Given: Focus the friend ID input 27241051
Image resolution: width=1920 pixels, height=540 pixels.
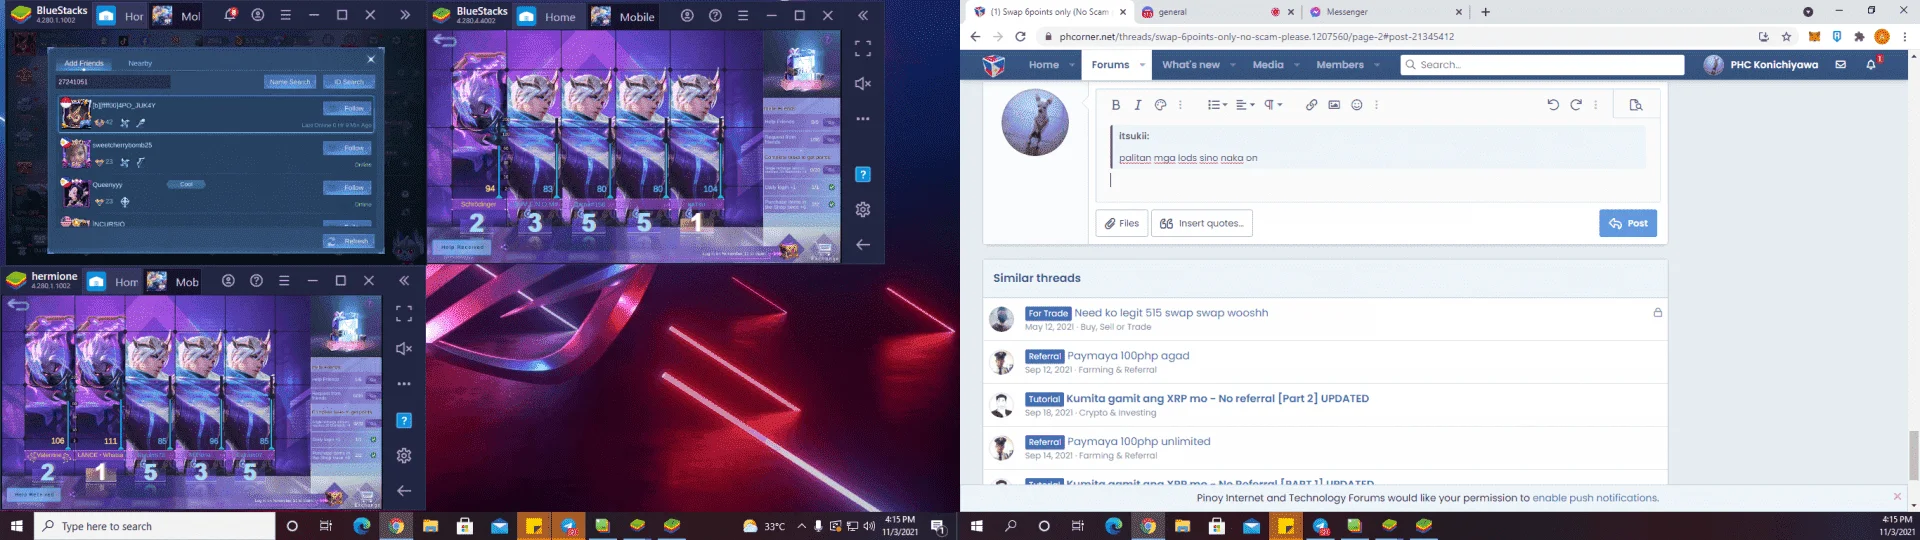Looking at the screenshot, I should pyautogui.click(x=113, y=82).
